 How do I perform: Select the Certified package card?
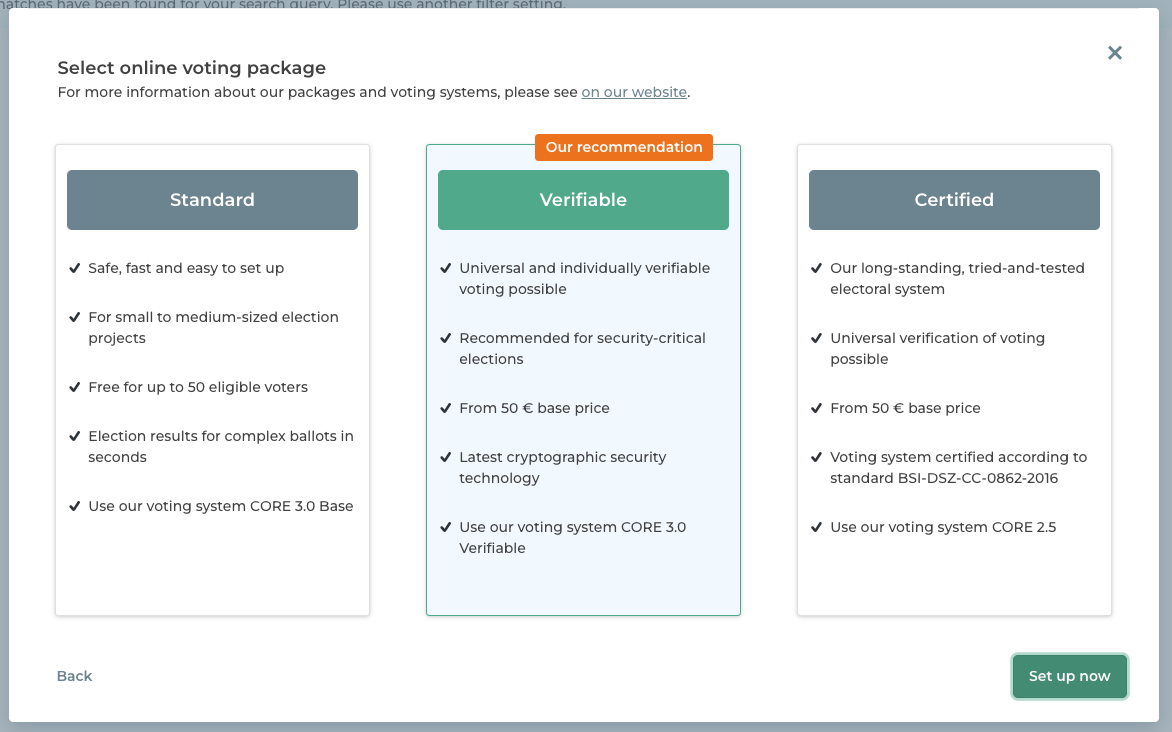[954, 380]
